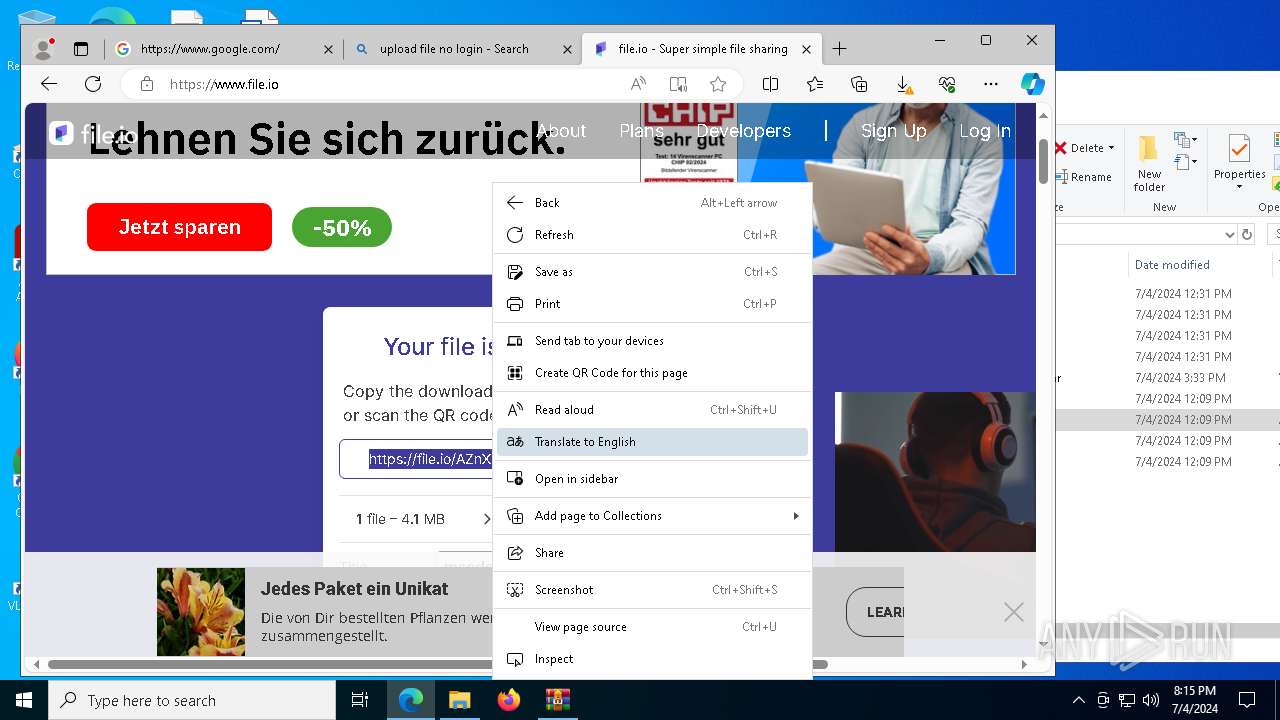The image size is (1280, 720).
Task: Open the immersive reader icon in address bar
Action: 678,84
